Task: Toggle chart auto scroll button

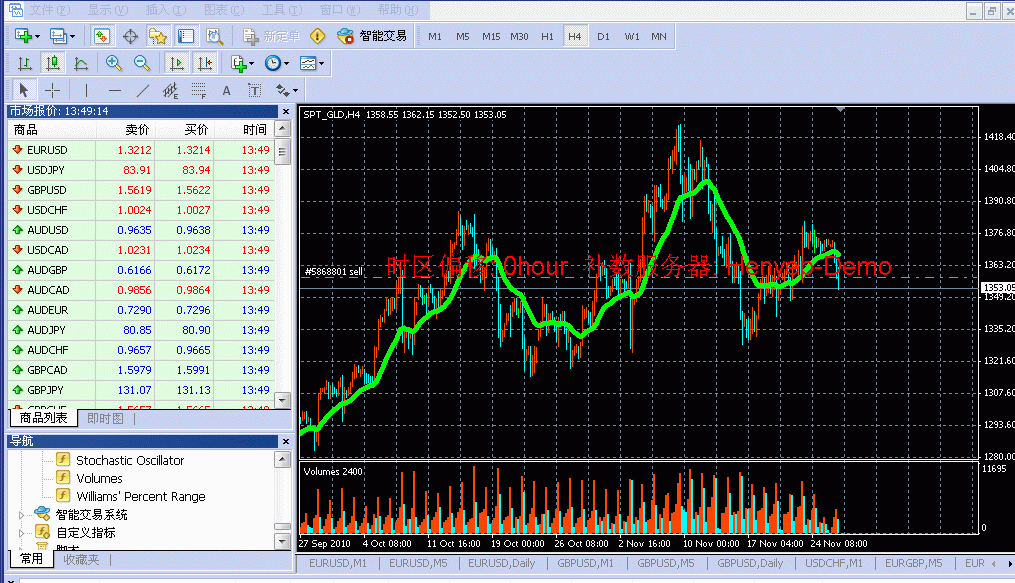Action: 177,63
